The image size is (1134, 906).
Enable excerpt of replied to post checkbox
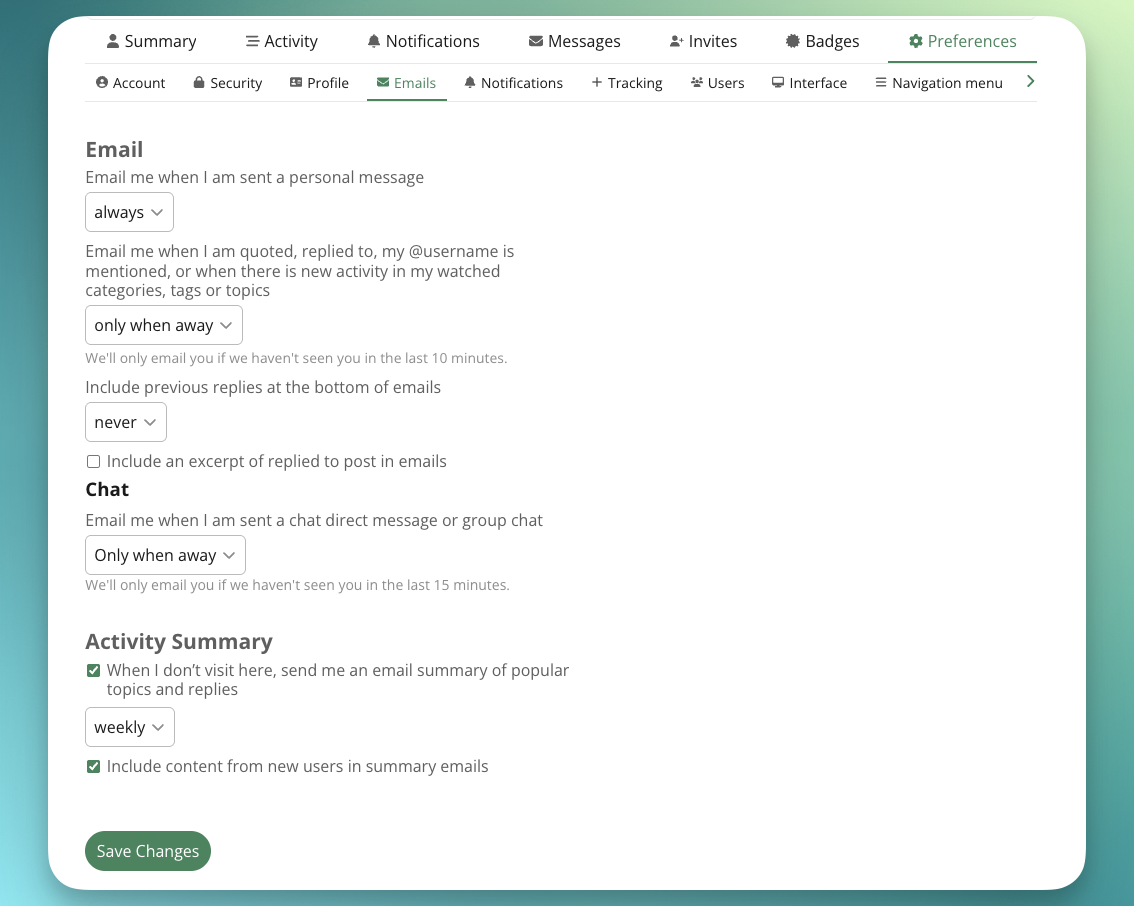click(x=93, y=461)
